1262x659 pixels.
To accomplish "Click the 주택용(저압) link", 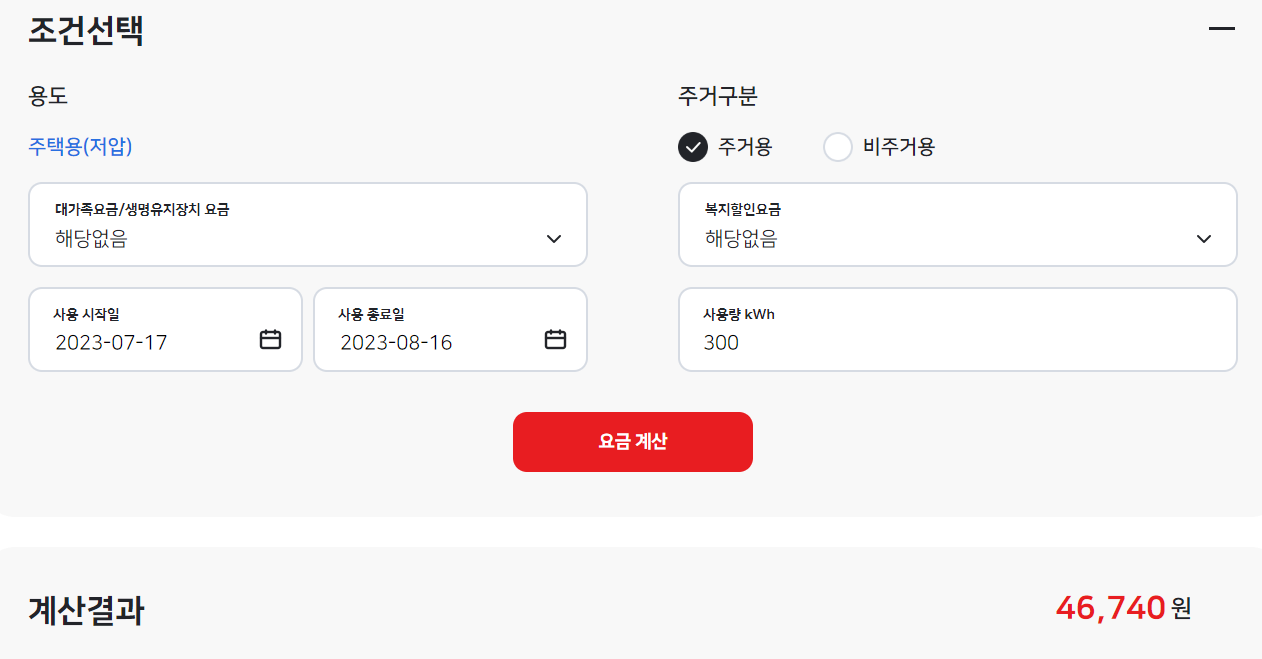I will (80, 146).
